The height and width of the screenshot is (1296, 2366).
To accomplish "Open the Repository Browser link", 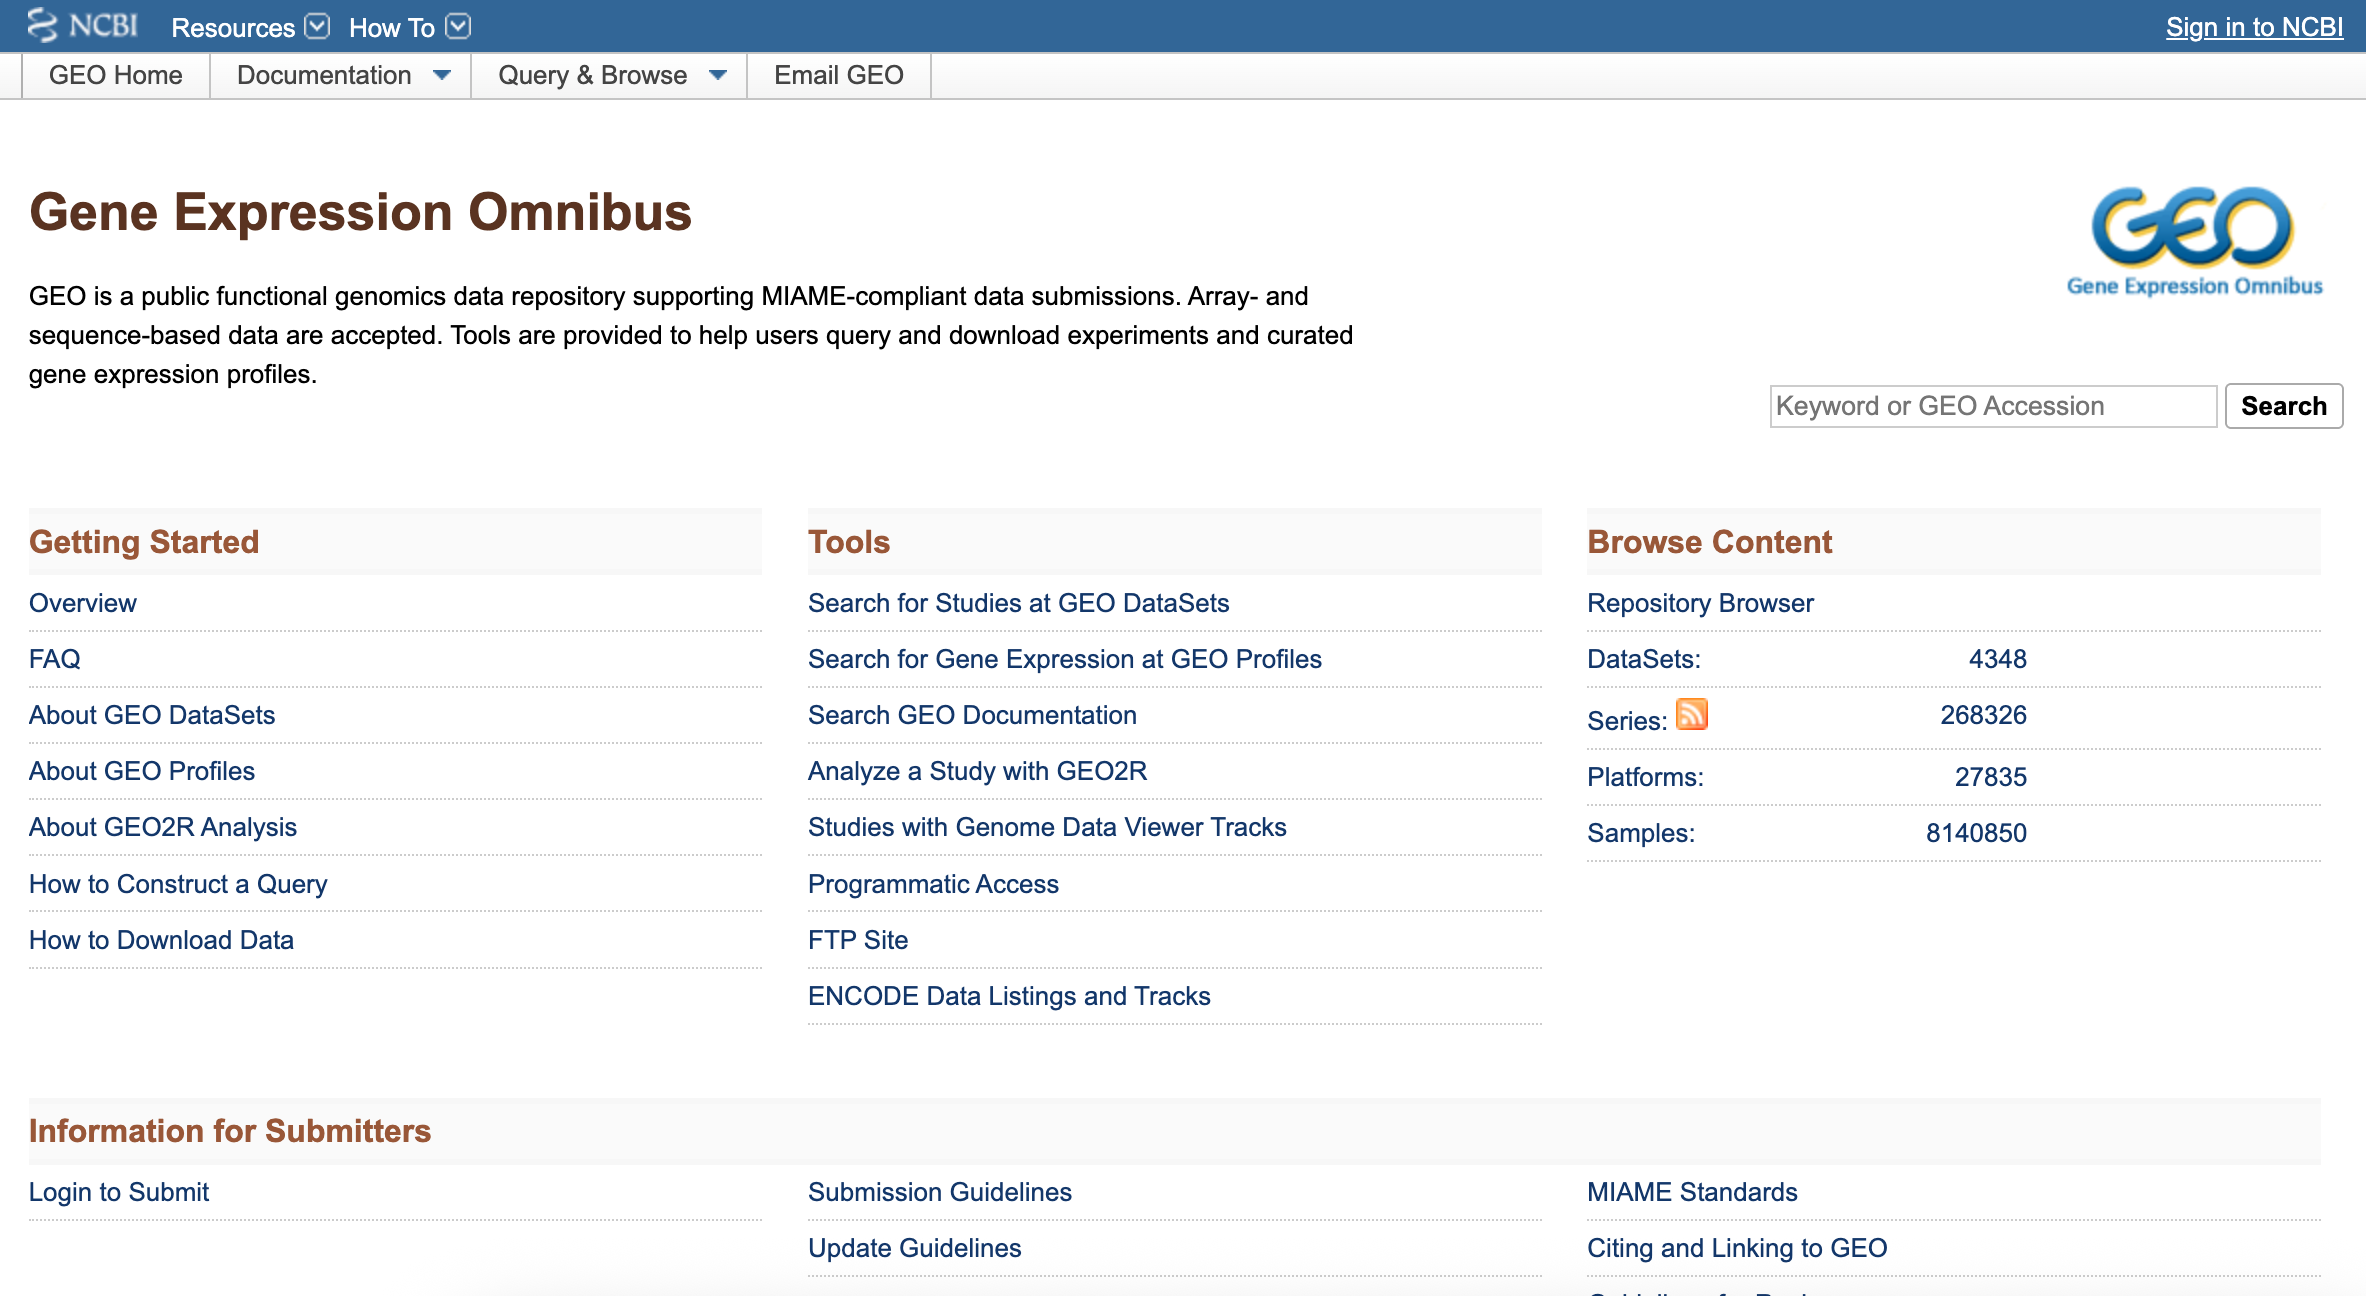I will [1699, 603].
